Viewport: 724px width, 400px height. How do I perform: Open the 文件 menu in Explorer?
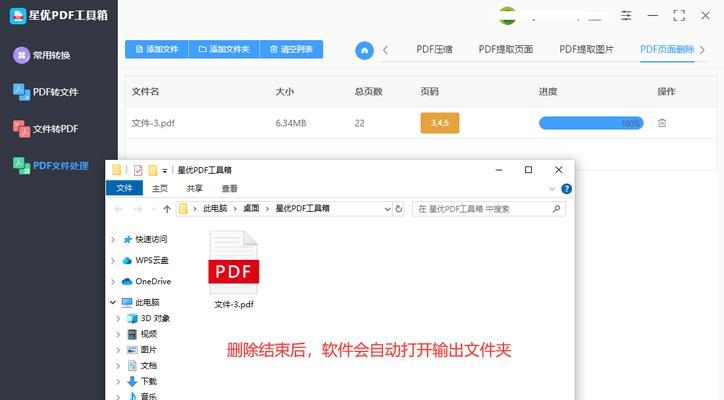click(x=124, y=188)
